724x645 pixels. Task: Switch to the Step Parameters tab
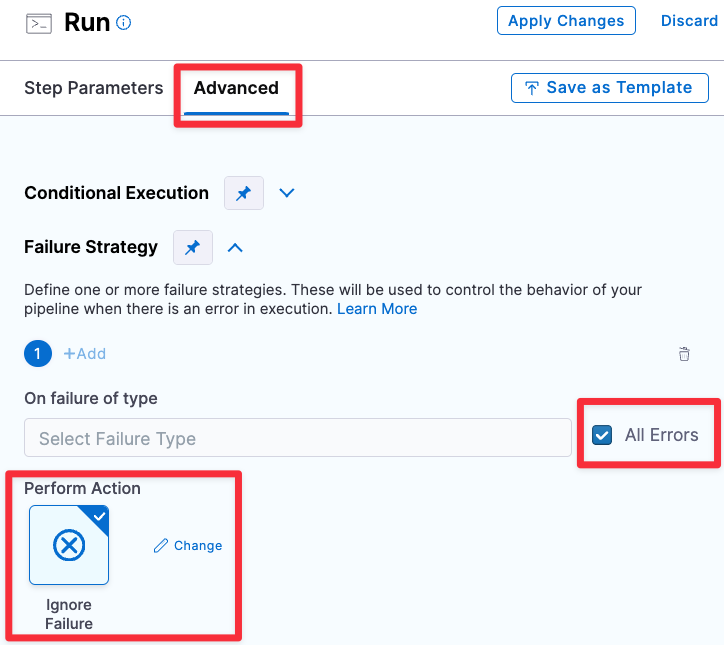93,88
